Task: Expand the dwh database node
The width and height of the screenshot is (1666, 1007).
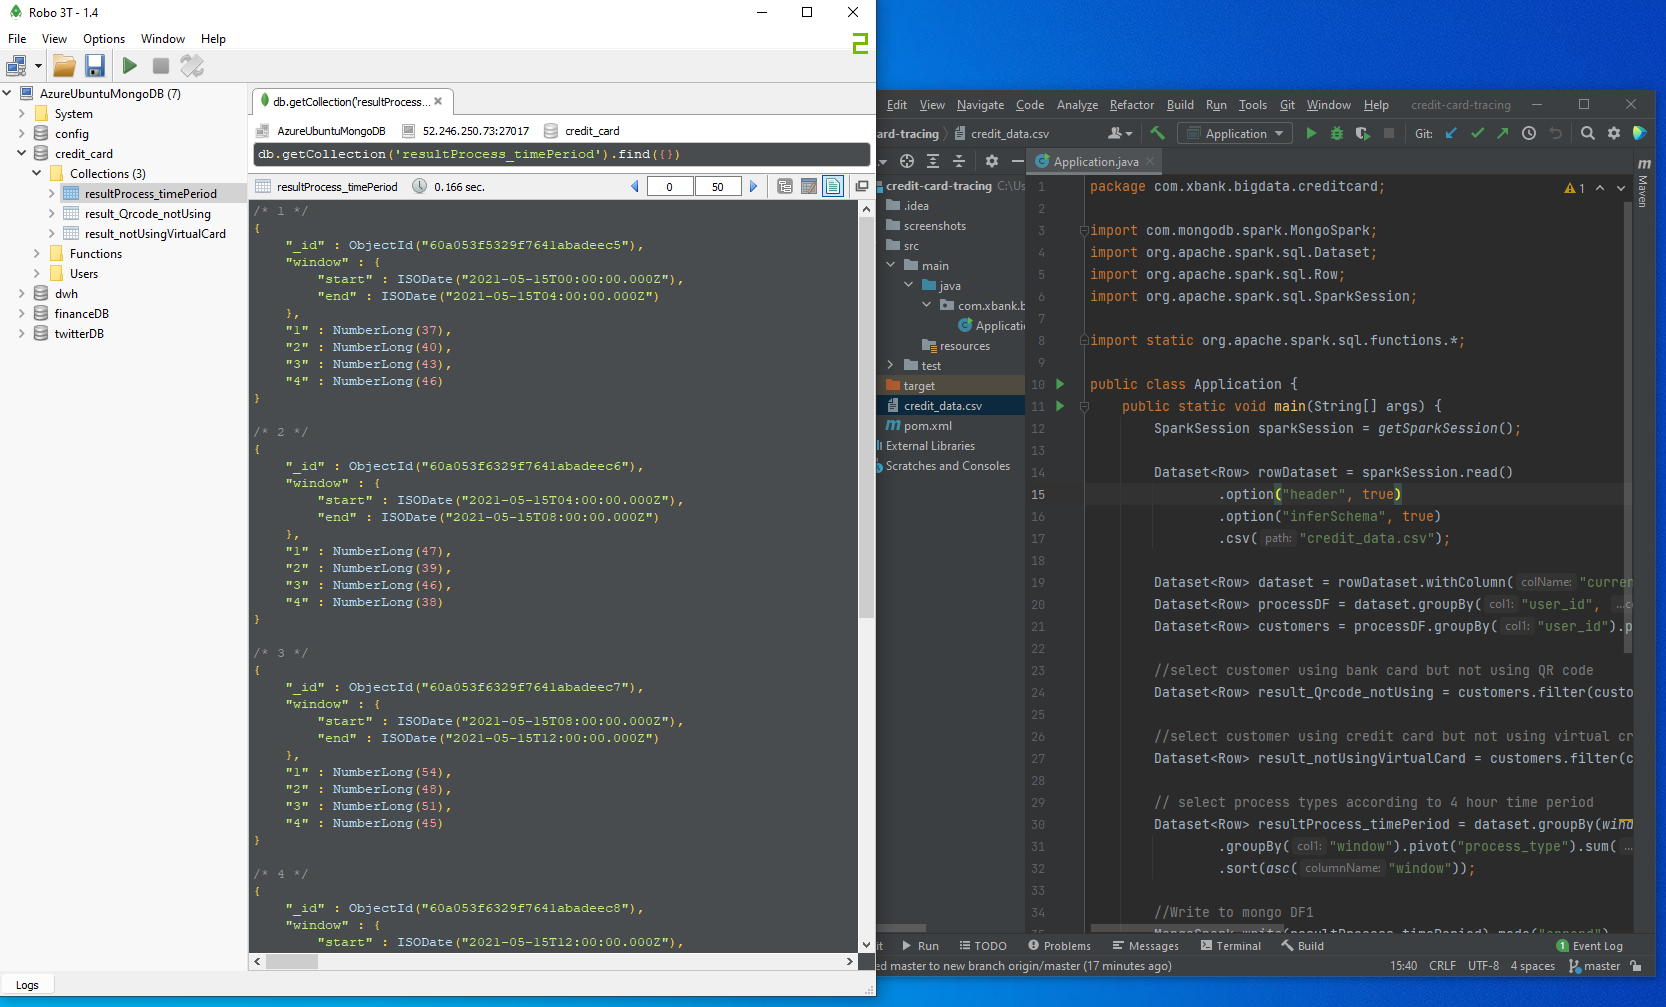Action: (22, 294)
